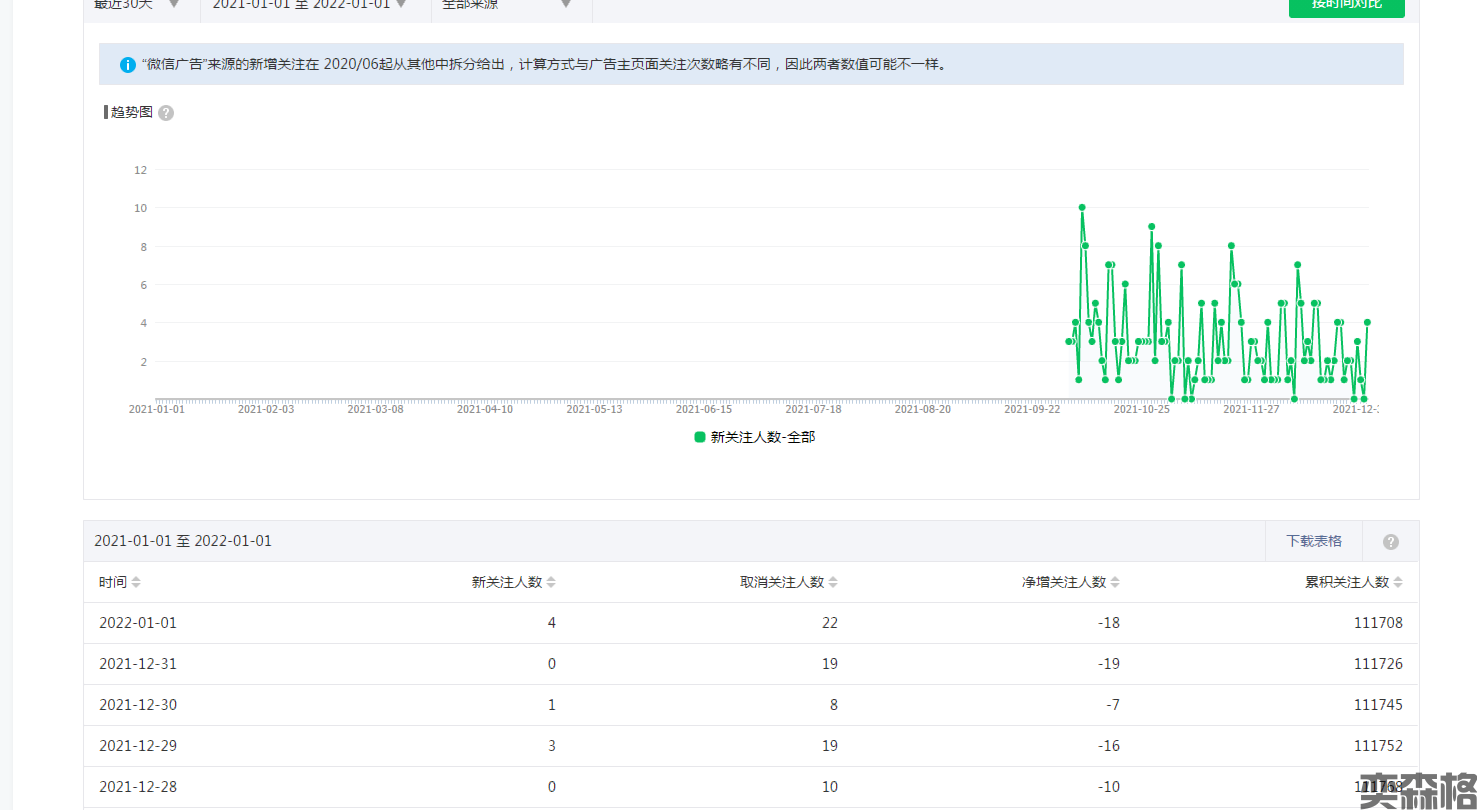Click the help icon beside 趋势图
Image resolution: width=1477 pixels, height=810 pixels.
point(166,113)
